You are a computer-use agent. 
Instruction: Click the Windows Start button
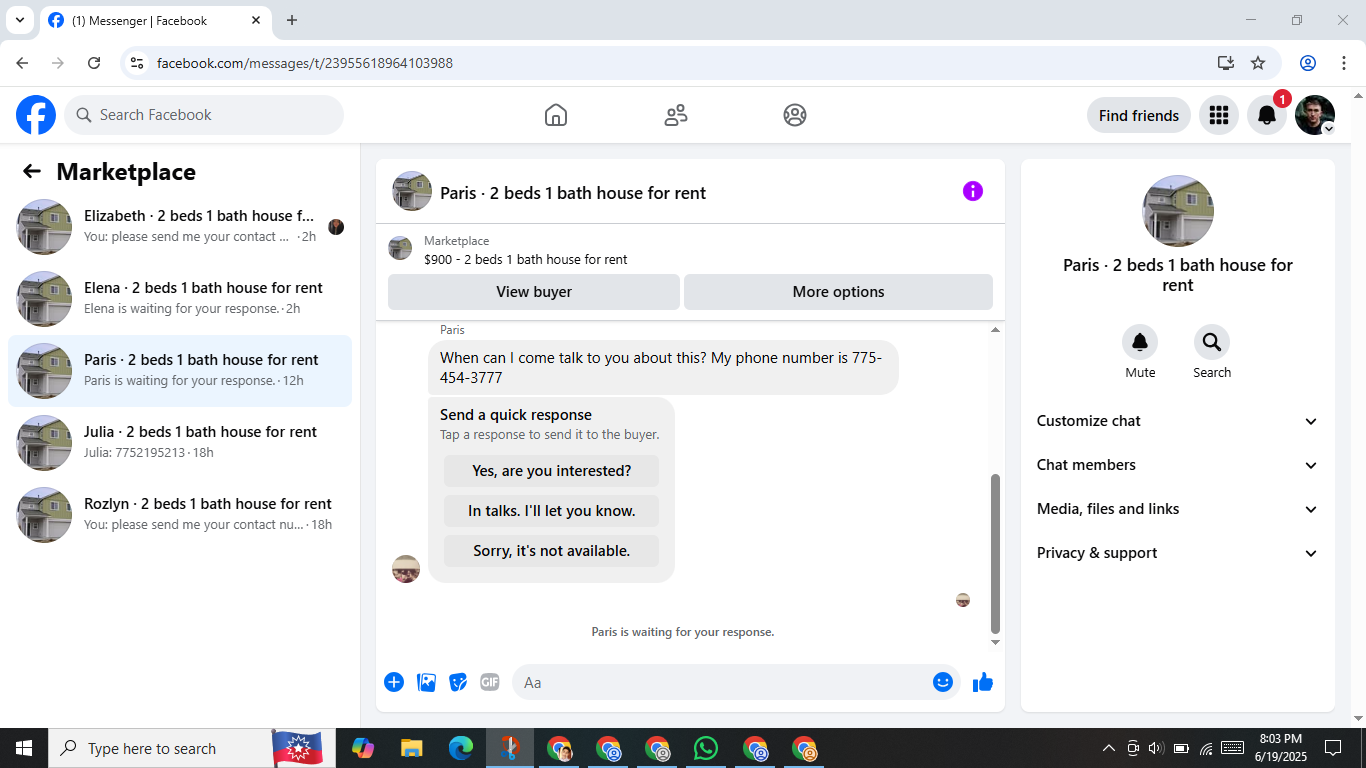click(x=24, y=748)
